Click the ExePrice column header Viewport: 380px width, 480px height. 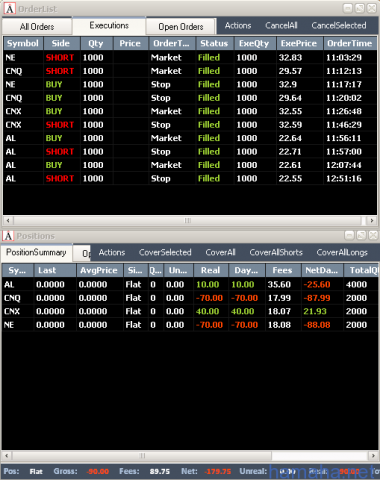coord(299,43)
